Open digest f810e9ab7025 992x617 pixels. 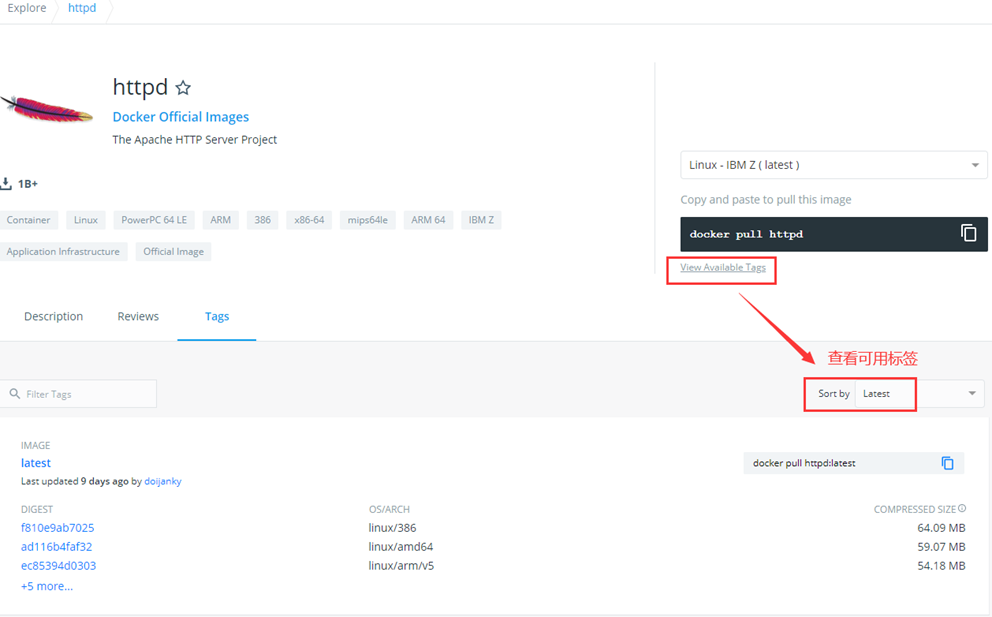pyautogui.click(x=58, y=528)
